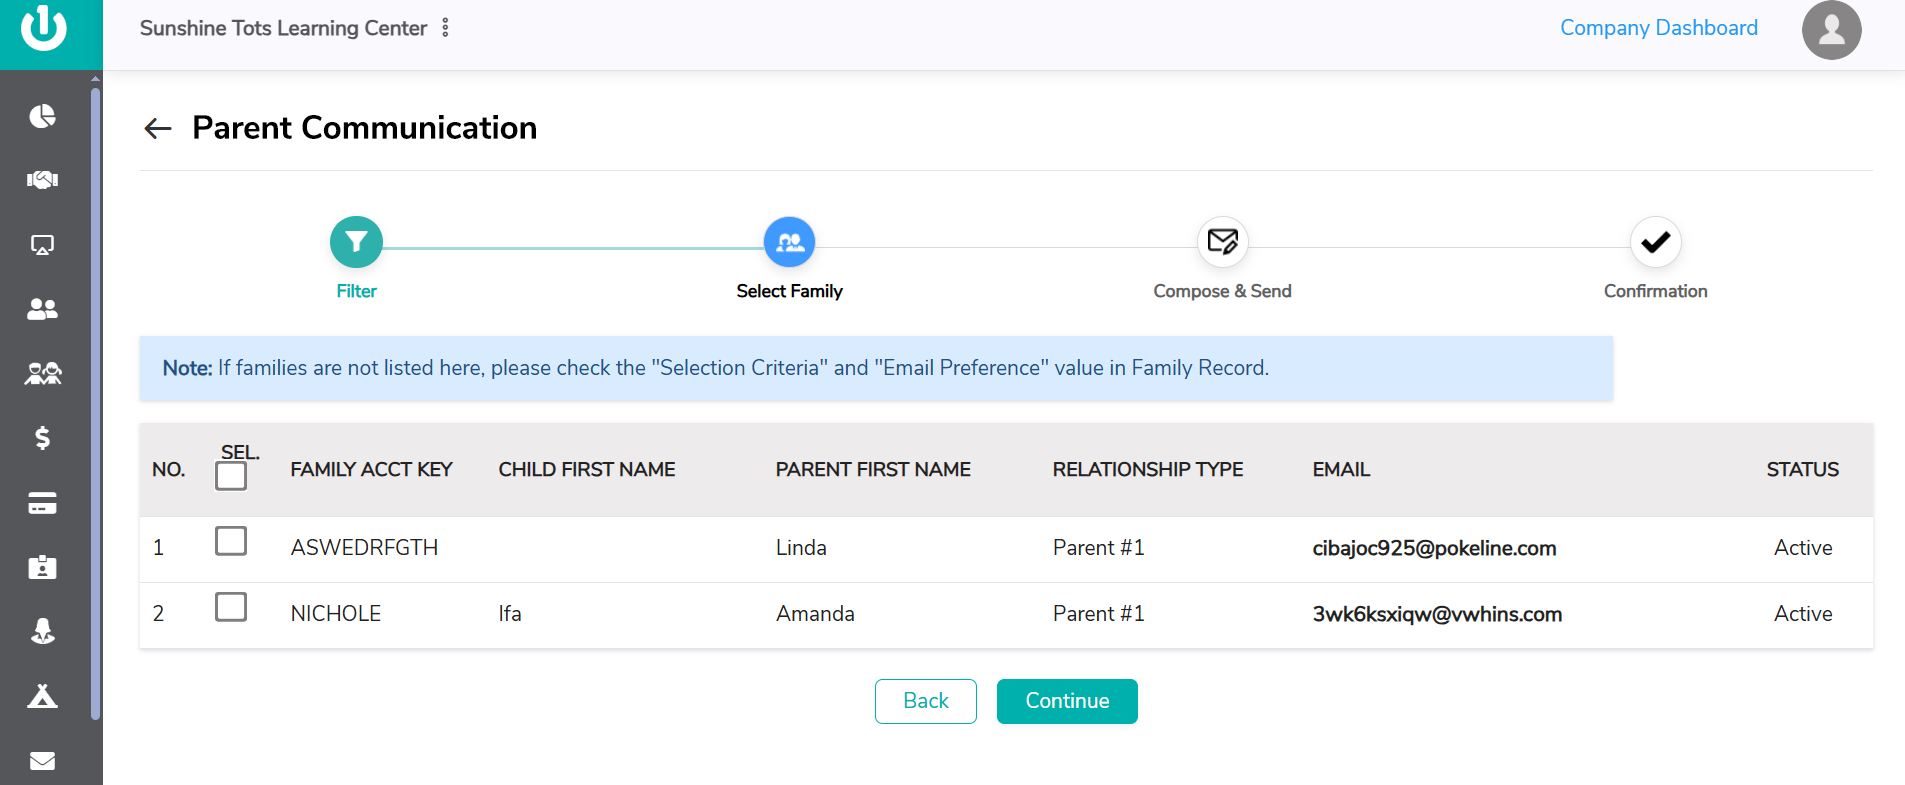Open the three-dot menu beside center name

445,28
